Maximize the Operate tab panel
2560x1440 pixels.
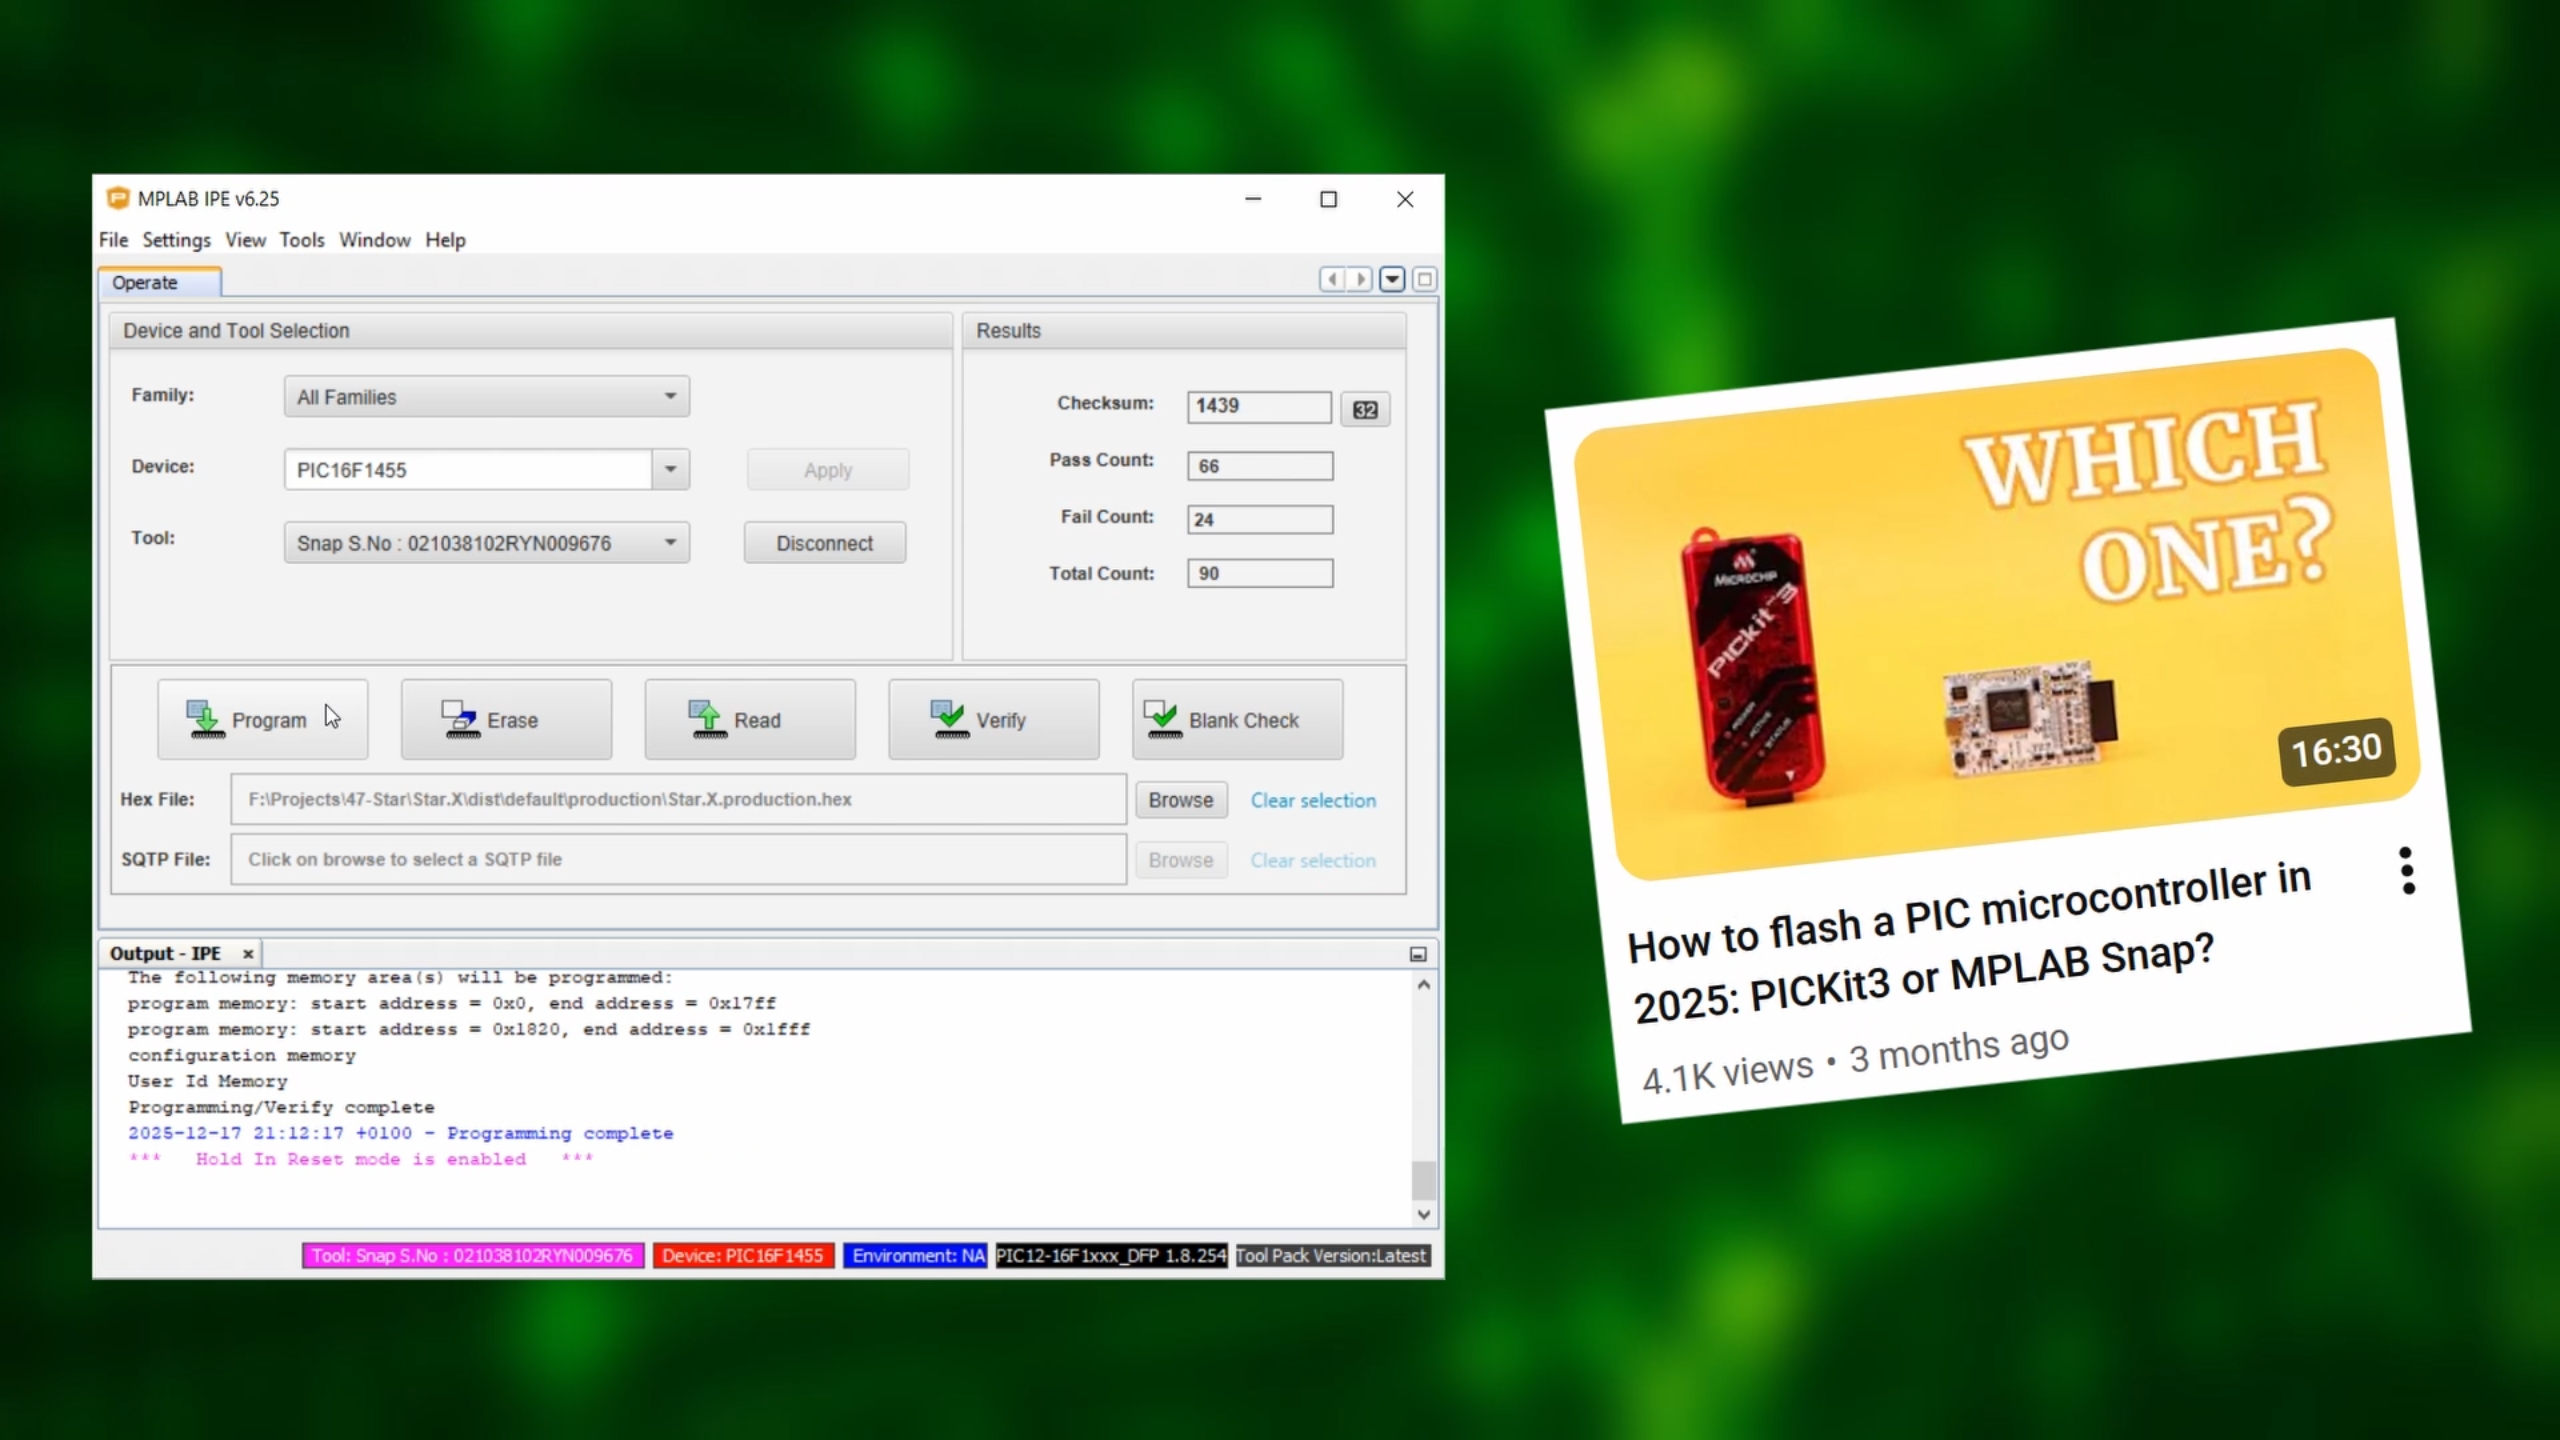point(1425,279)
